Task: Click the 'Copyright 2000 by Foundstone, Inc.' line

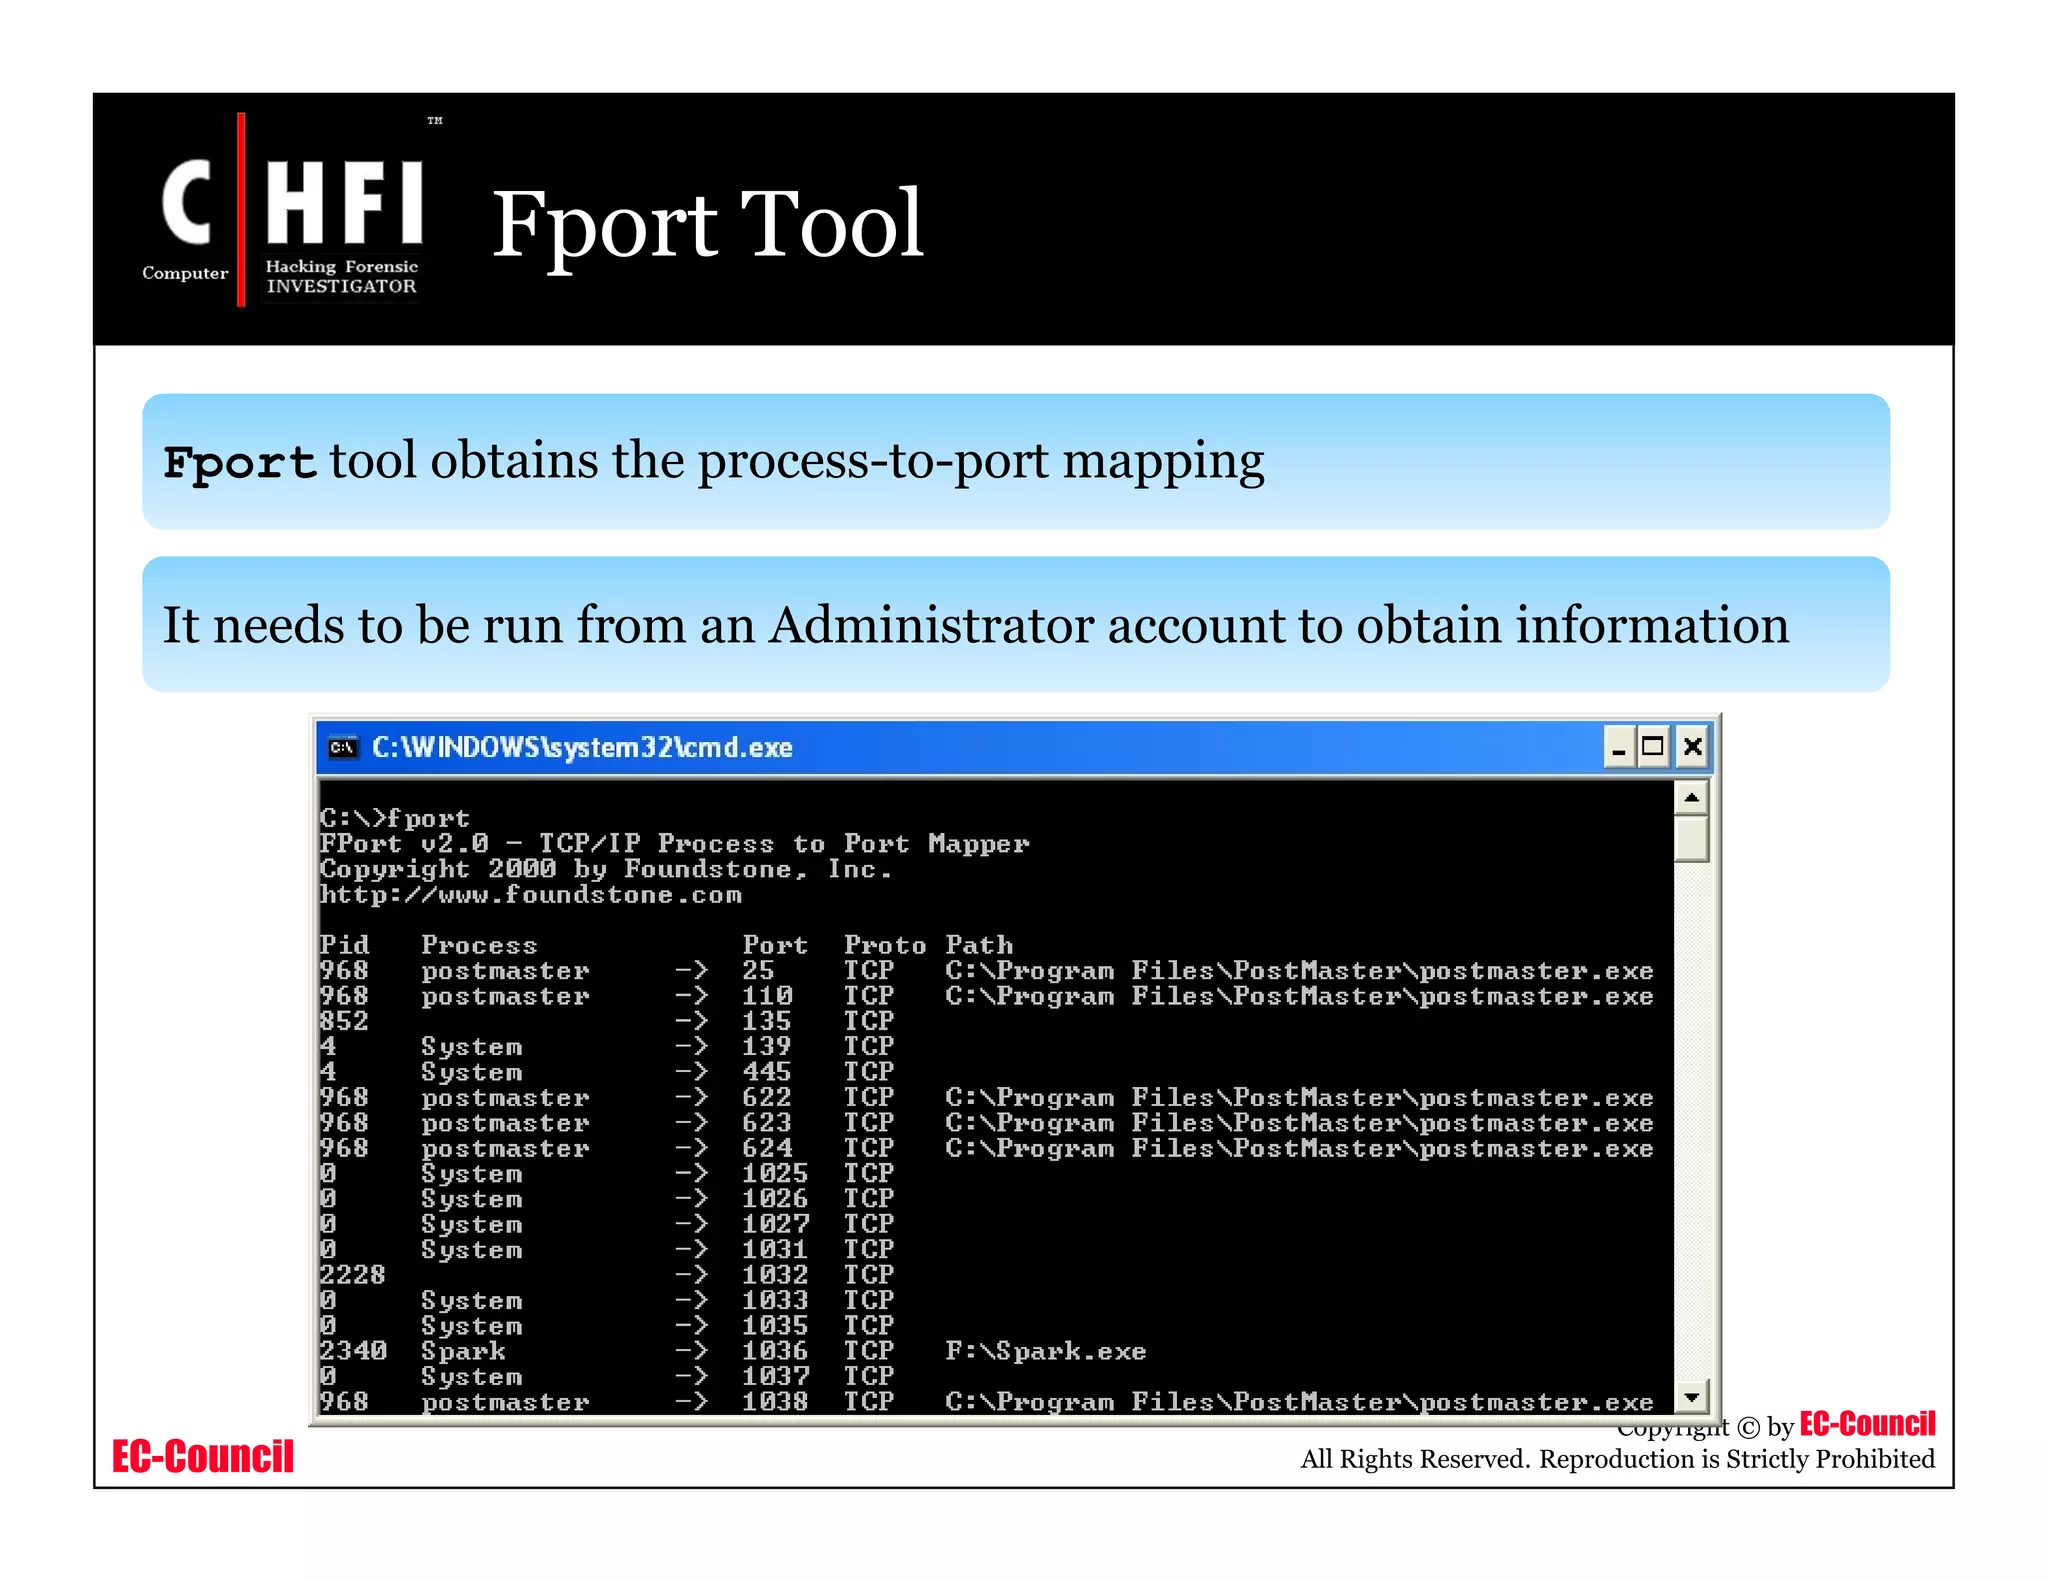Action: pos(605,869)
